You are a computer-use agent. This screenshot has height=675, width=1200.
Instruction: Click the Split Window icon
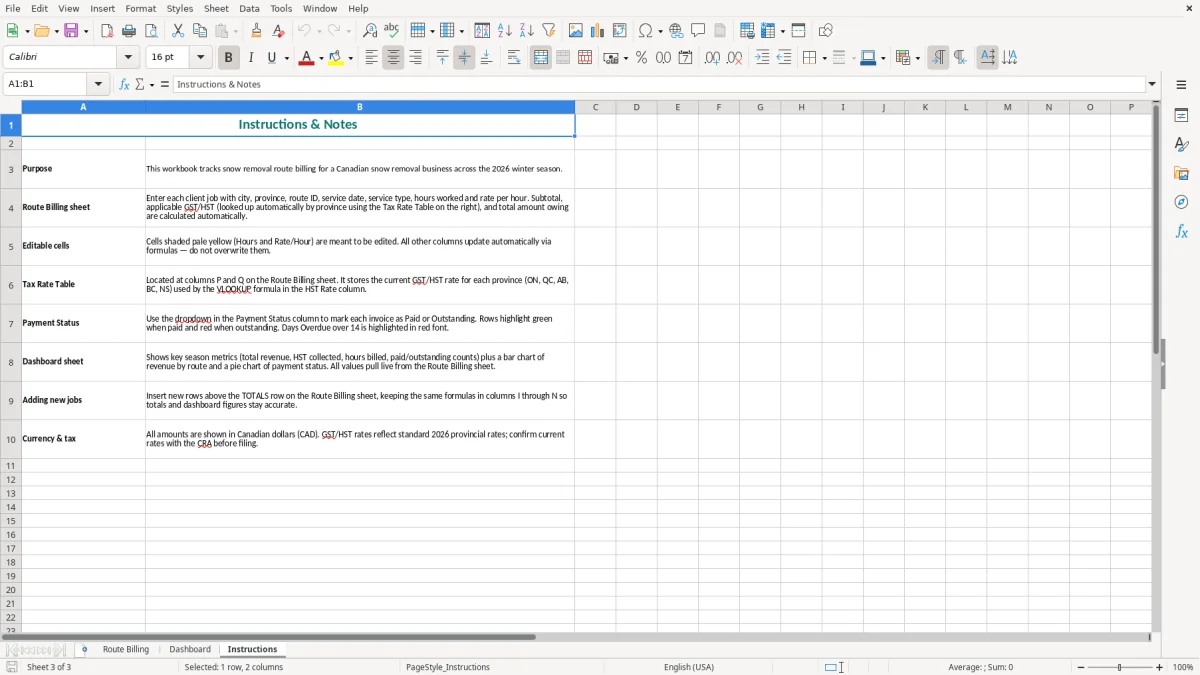tap(798, 31)
